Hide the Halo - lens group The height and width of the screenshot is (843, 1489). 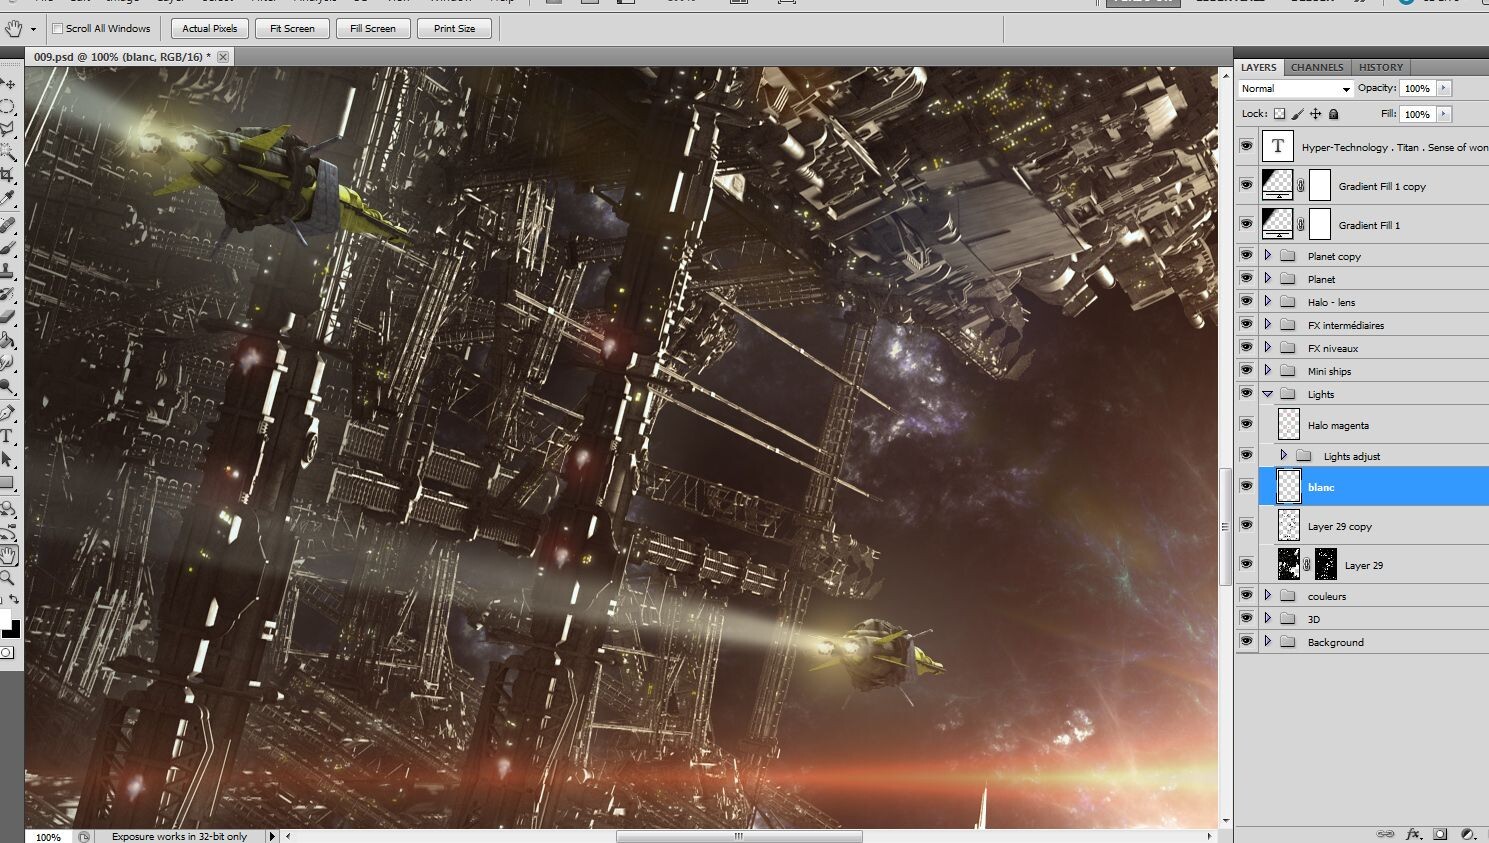coord(1246,301)
